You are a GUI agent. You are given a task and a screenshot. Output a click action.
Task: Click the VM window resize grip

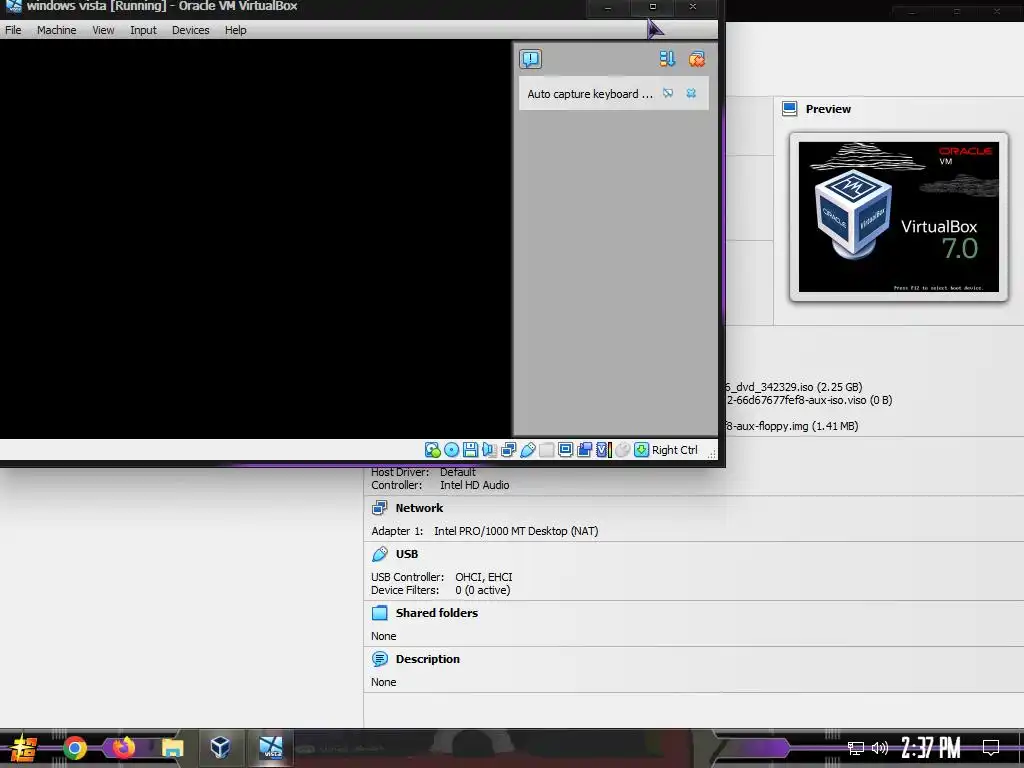tap(711, 453)
